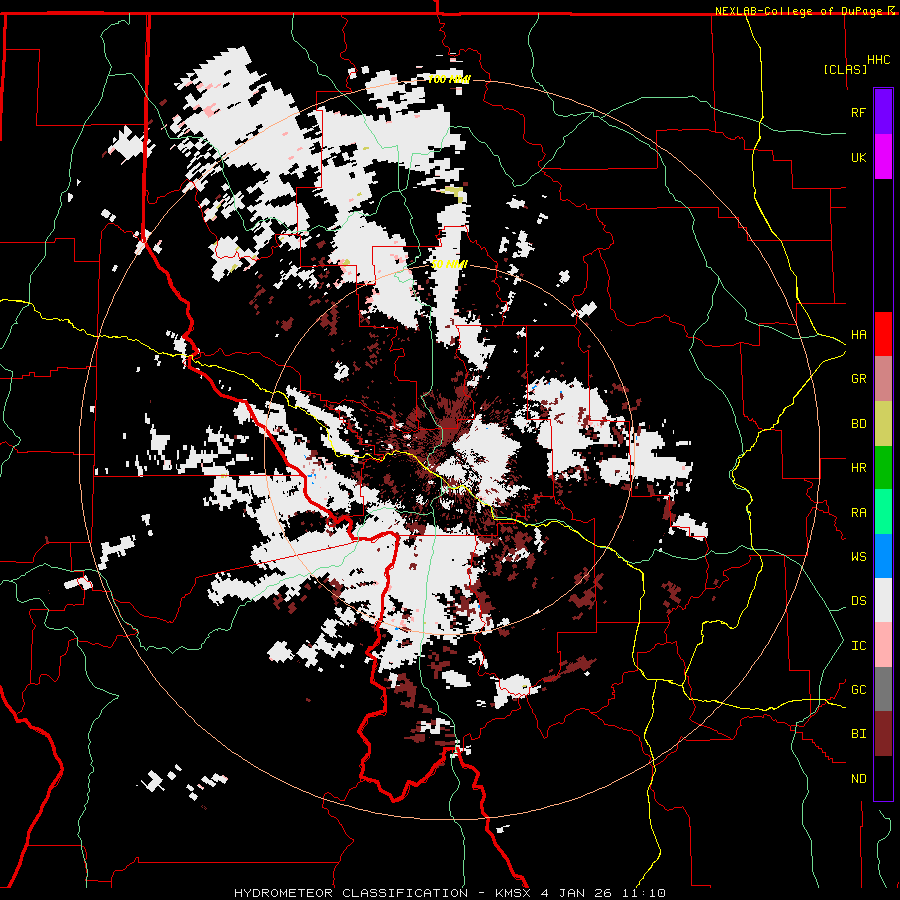
Task: Click the WS legend label
Action: pyautogui.click(x=858, y=556)
